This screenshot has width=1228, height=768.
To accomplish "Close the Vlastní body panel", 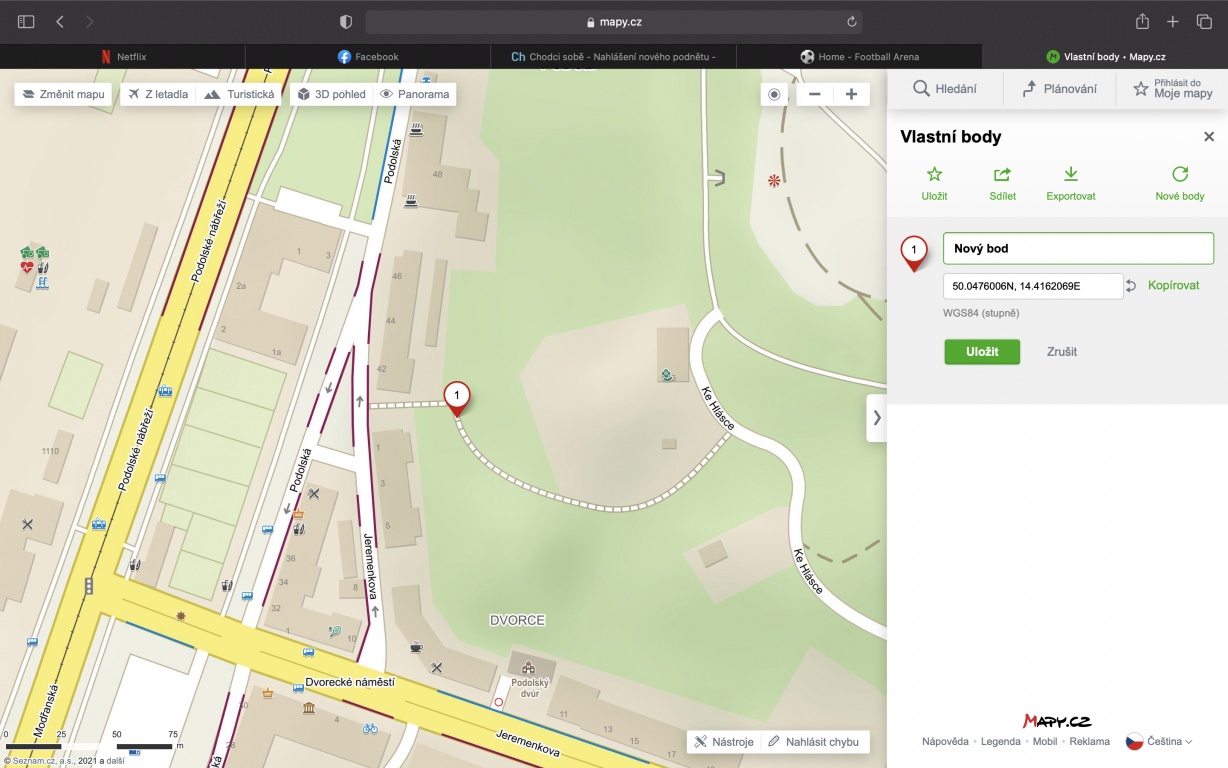I will pos(1208,137).
